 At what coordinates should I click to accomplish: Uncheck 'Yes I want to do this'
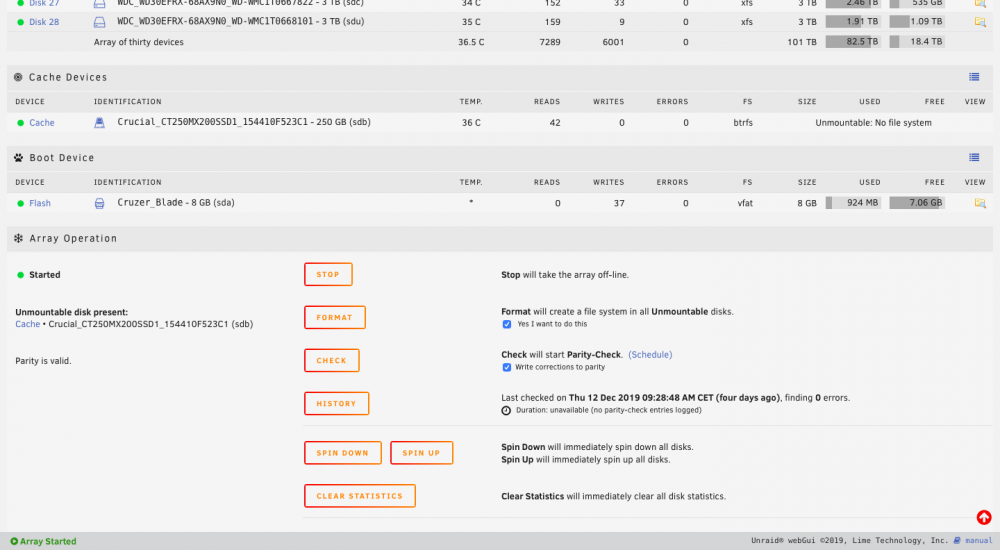pyautogui.click(x=506, y=324)
